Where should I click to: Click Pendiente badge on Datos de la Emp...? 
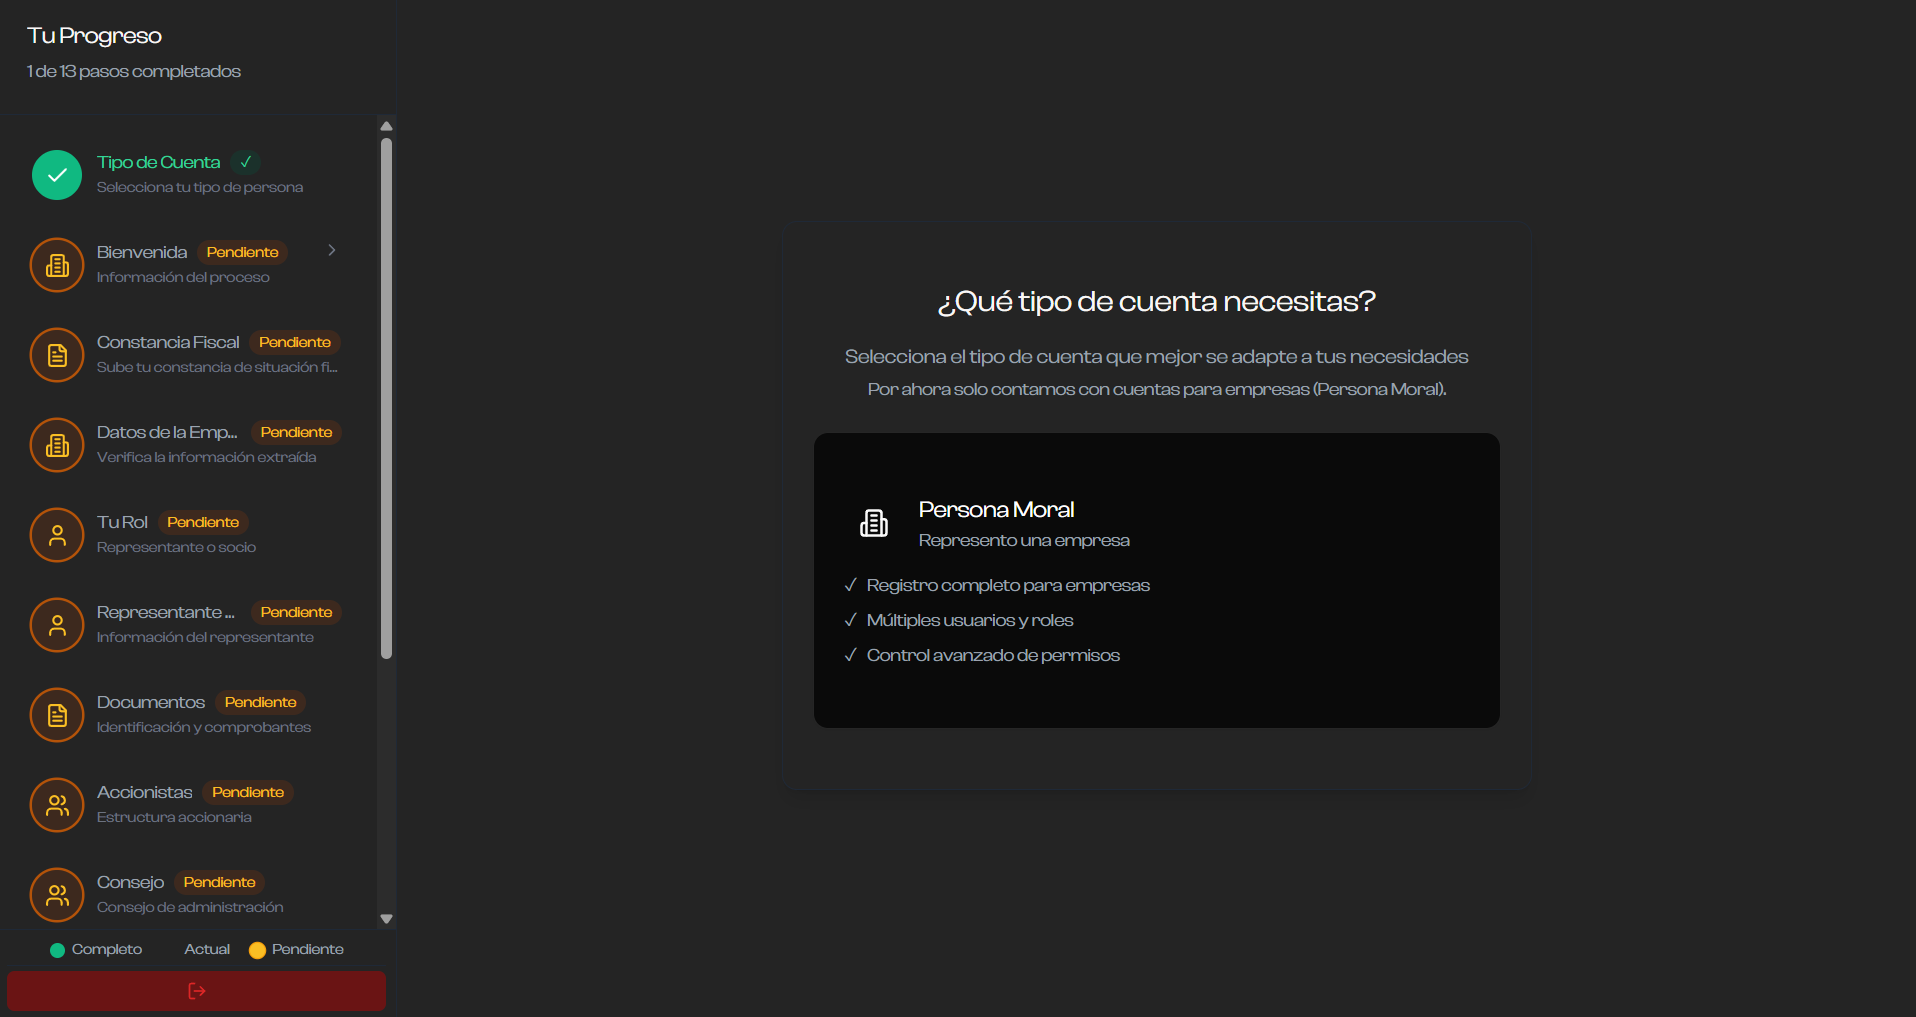point(297,432)
